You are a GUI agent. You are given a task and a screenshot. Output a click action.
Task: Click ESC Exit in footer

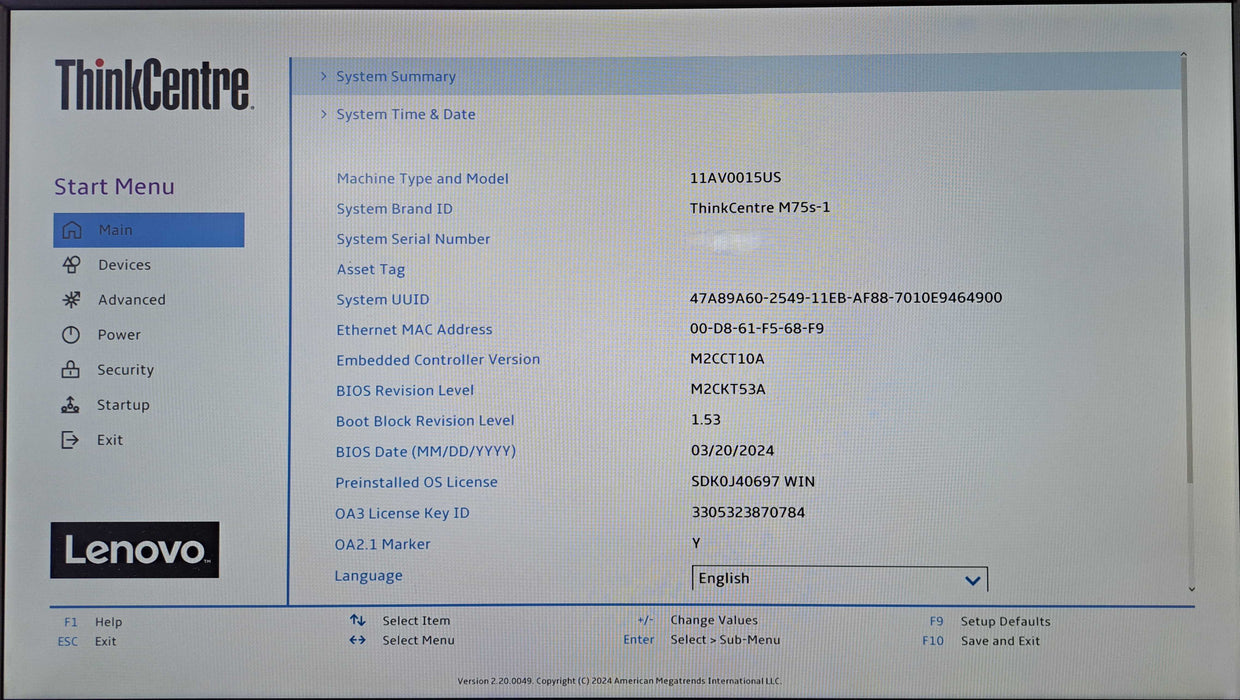coord(87,642)
